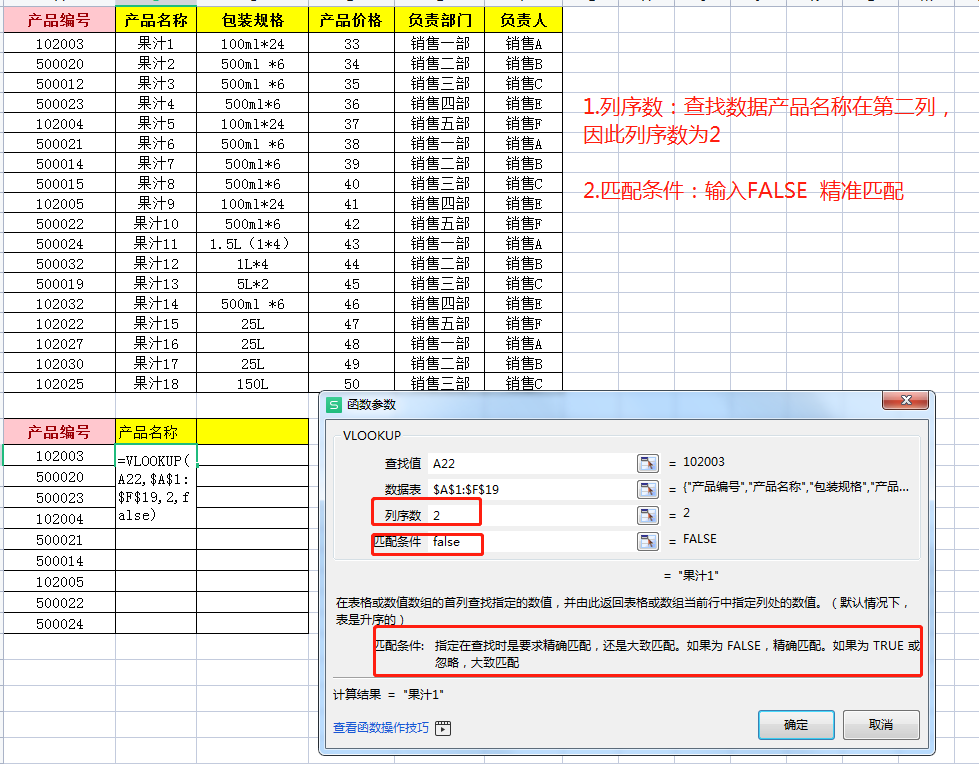This screenshot has height=764, width=979.
Task: Select cell 500012
Action: tap(59, 83)
